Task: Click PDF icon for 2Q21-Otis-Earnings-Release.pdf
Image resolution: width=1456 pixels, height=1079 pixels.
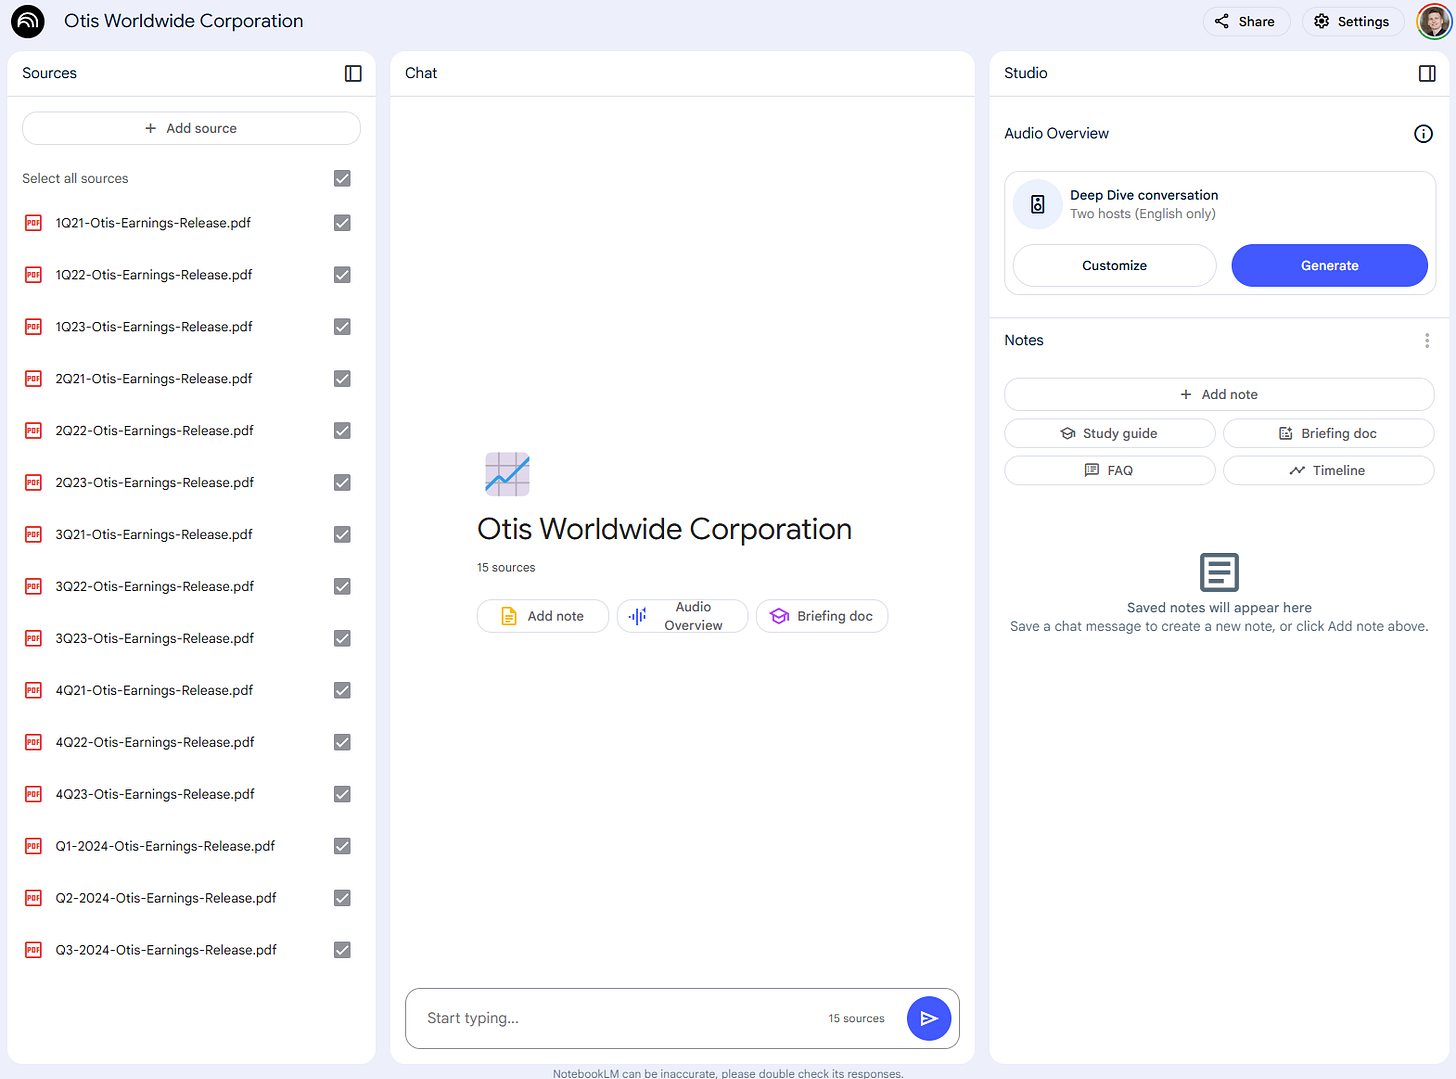Action: (x=33, y=379)
